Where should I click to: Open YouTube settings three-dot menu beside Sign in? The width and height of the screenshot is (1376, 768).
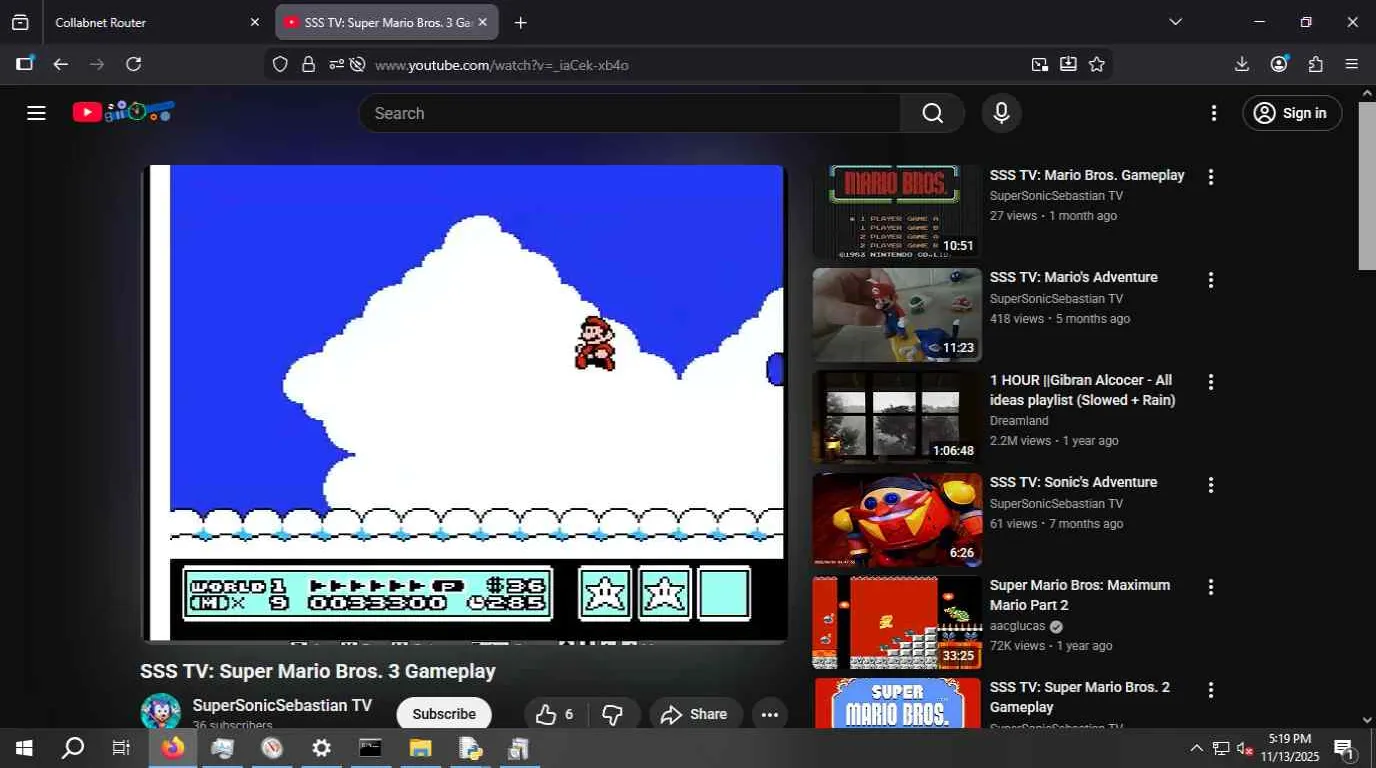click(x=1214, y=113)
